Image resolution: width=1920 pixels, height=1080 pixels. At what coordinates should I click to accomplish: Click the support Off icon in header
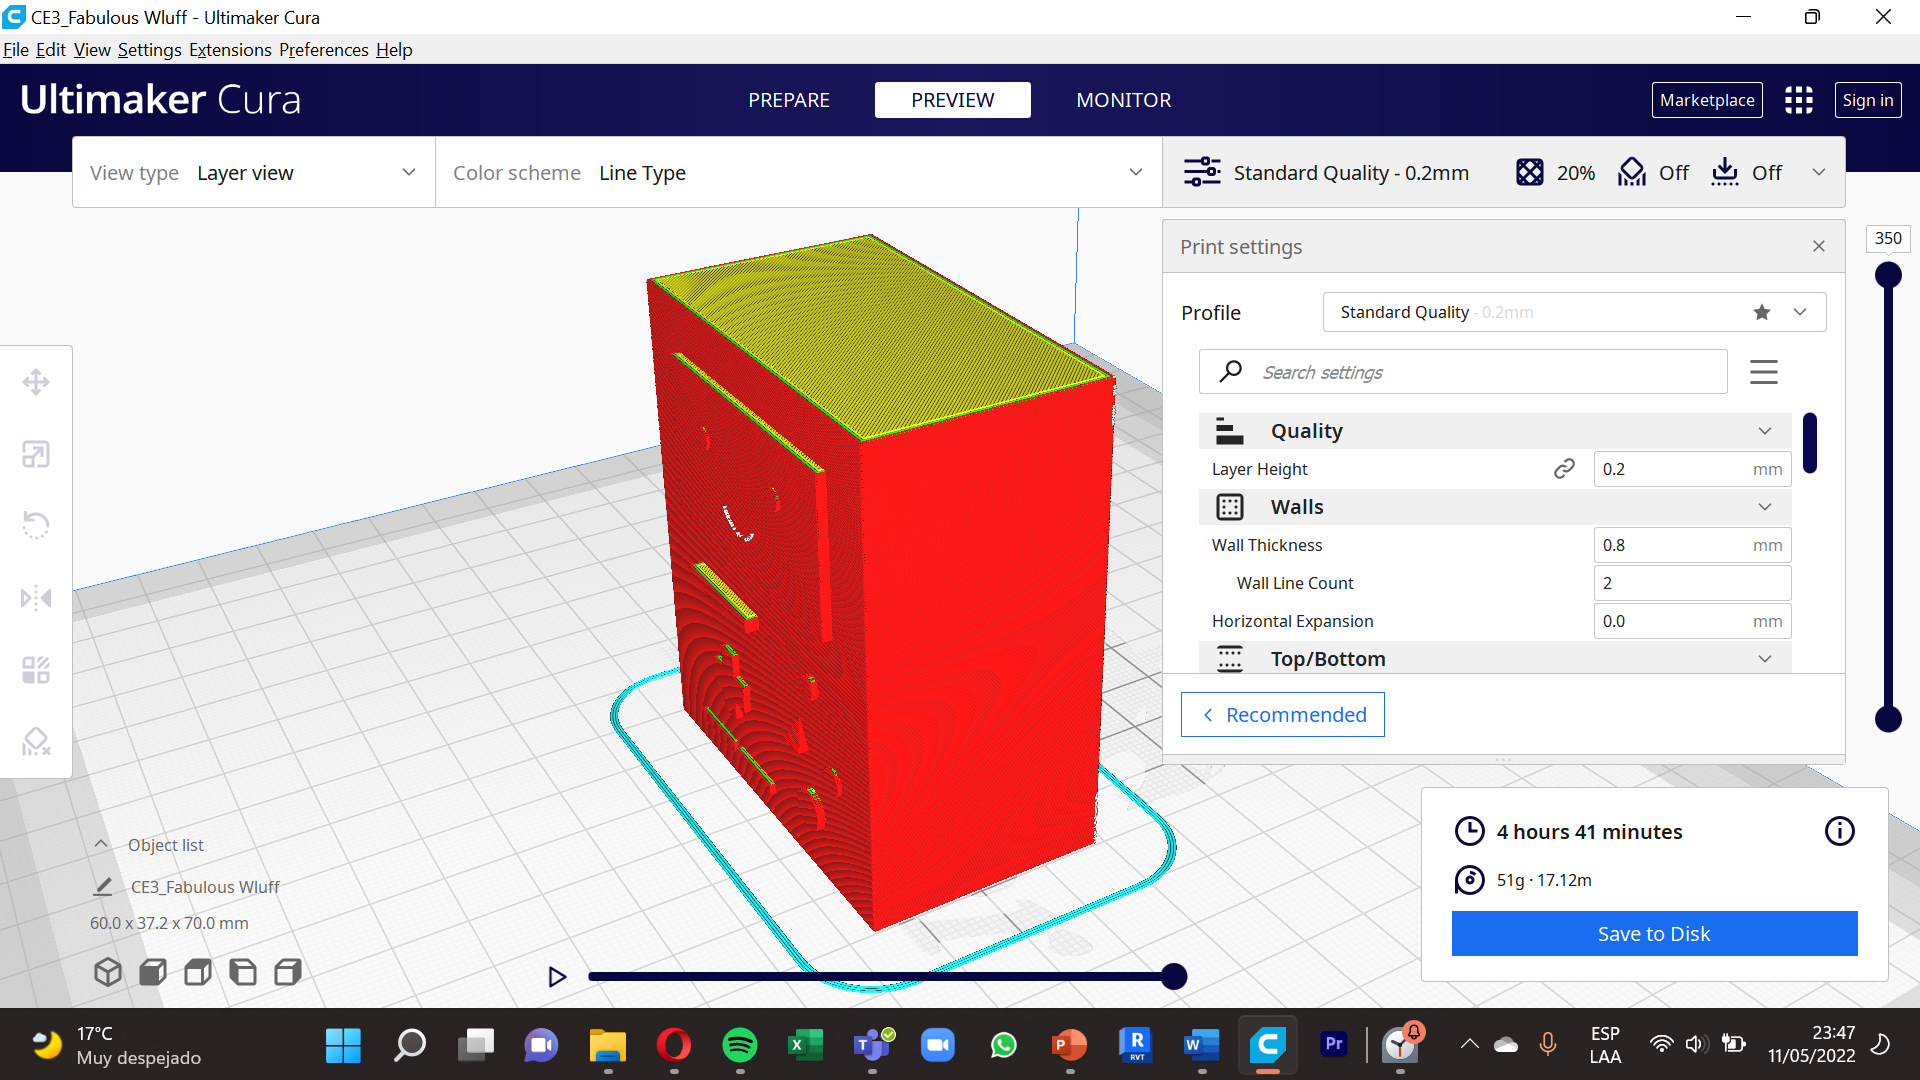click(x=1632, y=172)
